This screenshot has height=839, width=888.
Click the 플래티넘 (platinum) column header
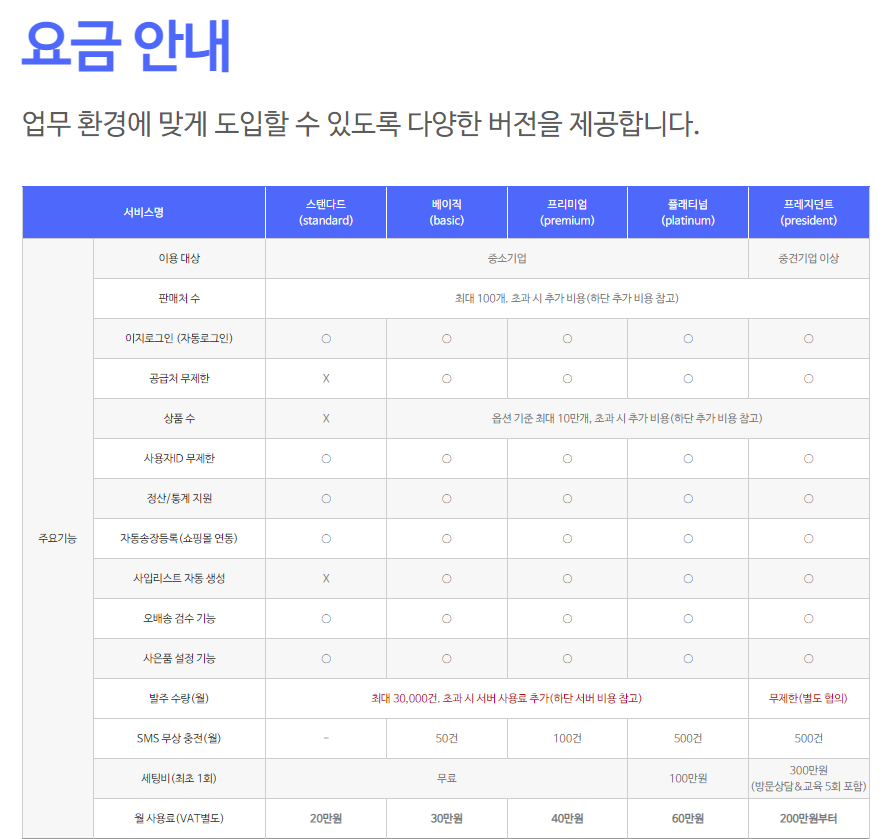coord(688,212)
